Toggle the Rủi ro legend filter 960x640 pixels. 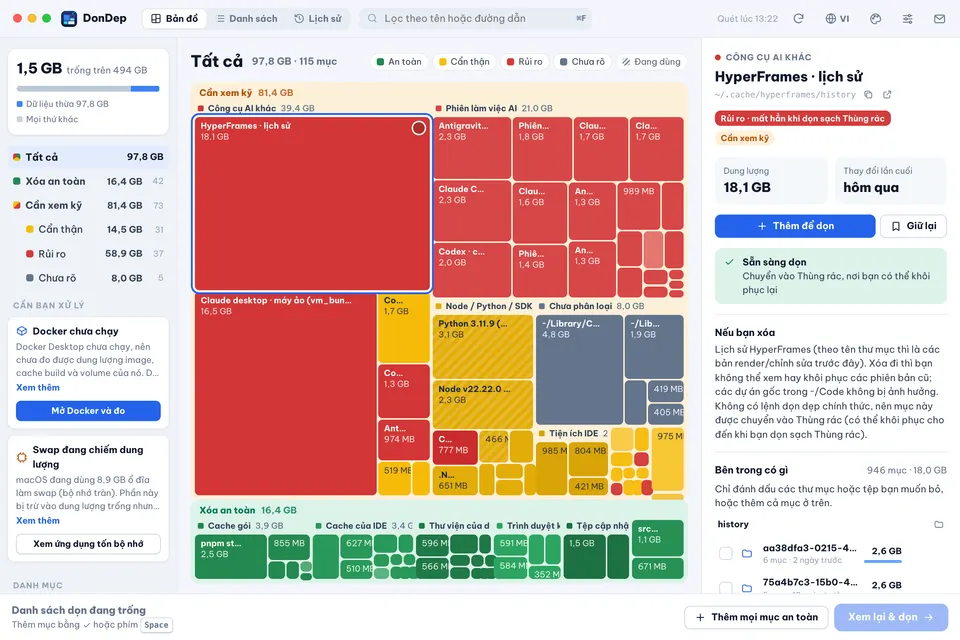(x=524, y=62)
